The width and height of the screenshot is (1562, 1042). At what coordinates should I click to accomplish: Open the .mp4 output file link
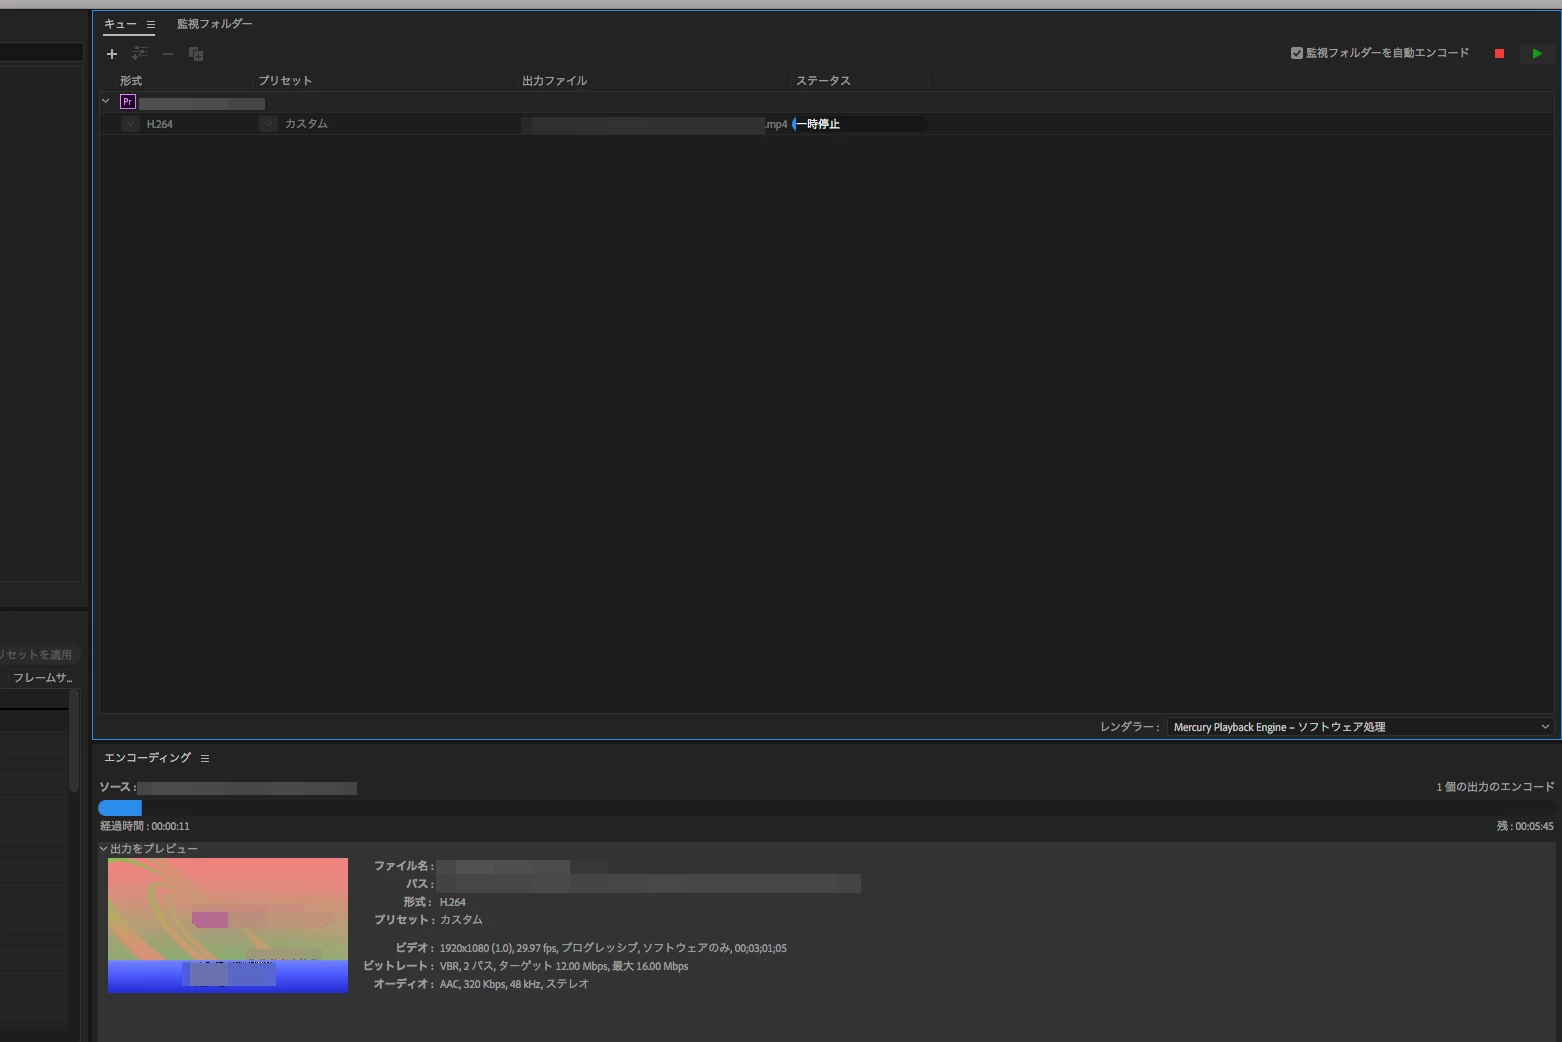(654, 125)
